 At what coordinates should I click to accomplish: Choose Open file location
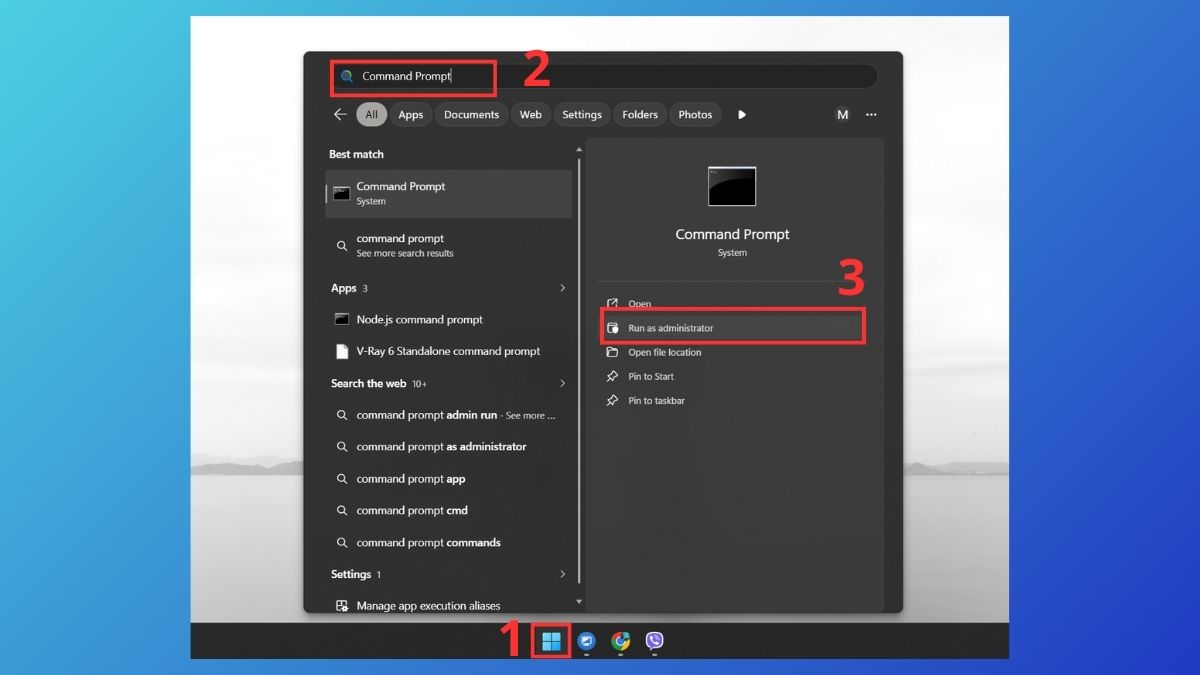(732, 352)
